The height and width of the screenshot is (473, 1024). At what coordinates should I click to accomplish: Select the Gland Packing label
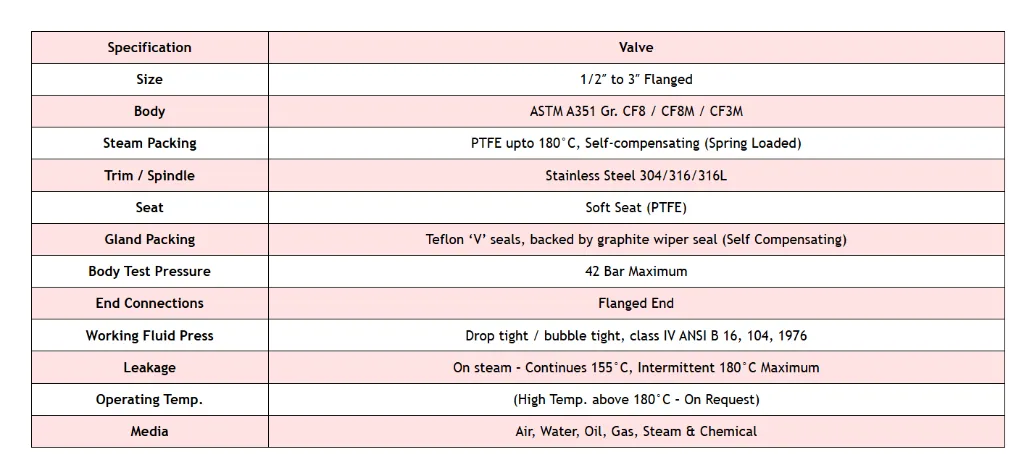[149, 240]
